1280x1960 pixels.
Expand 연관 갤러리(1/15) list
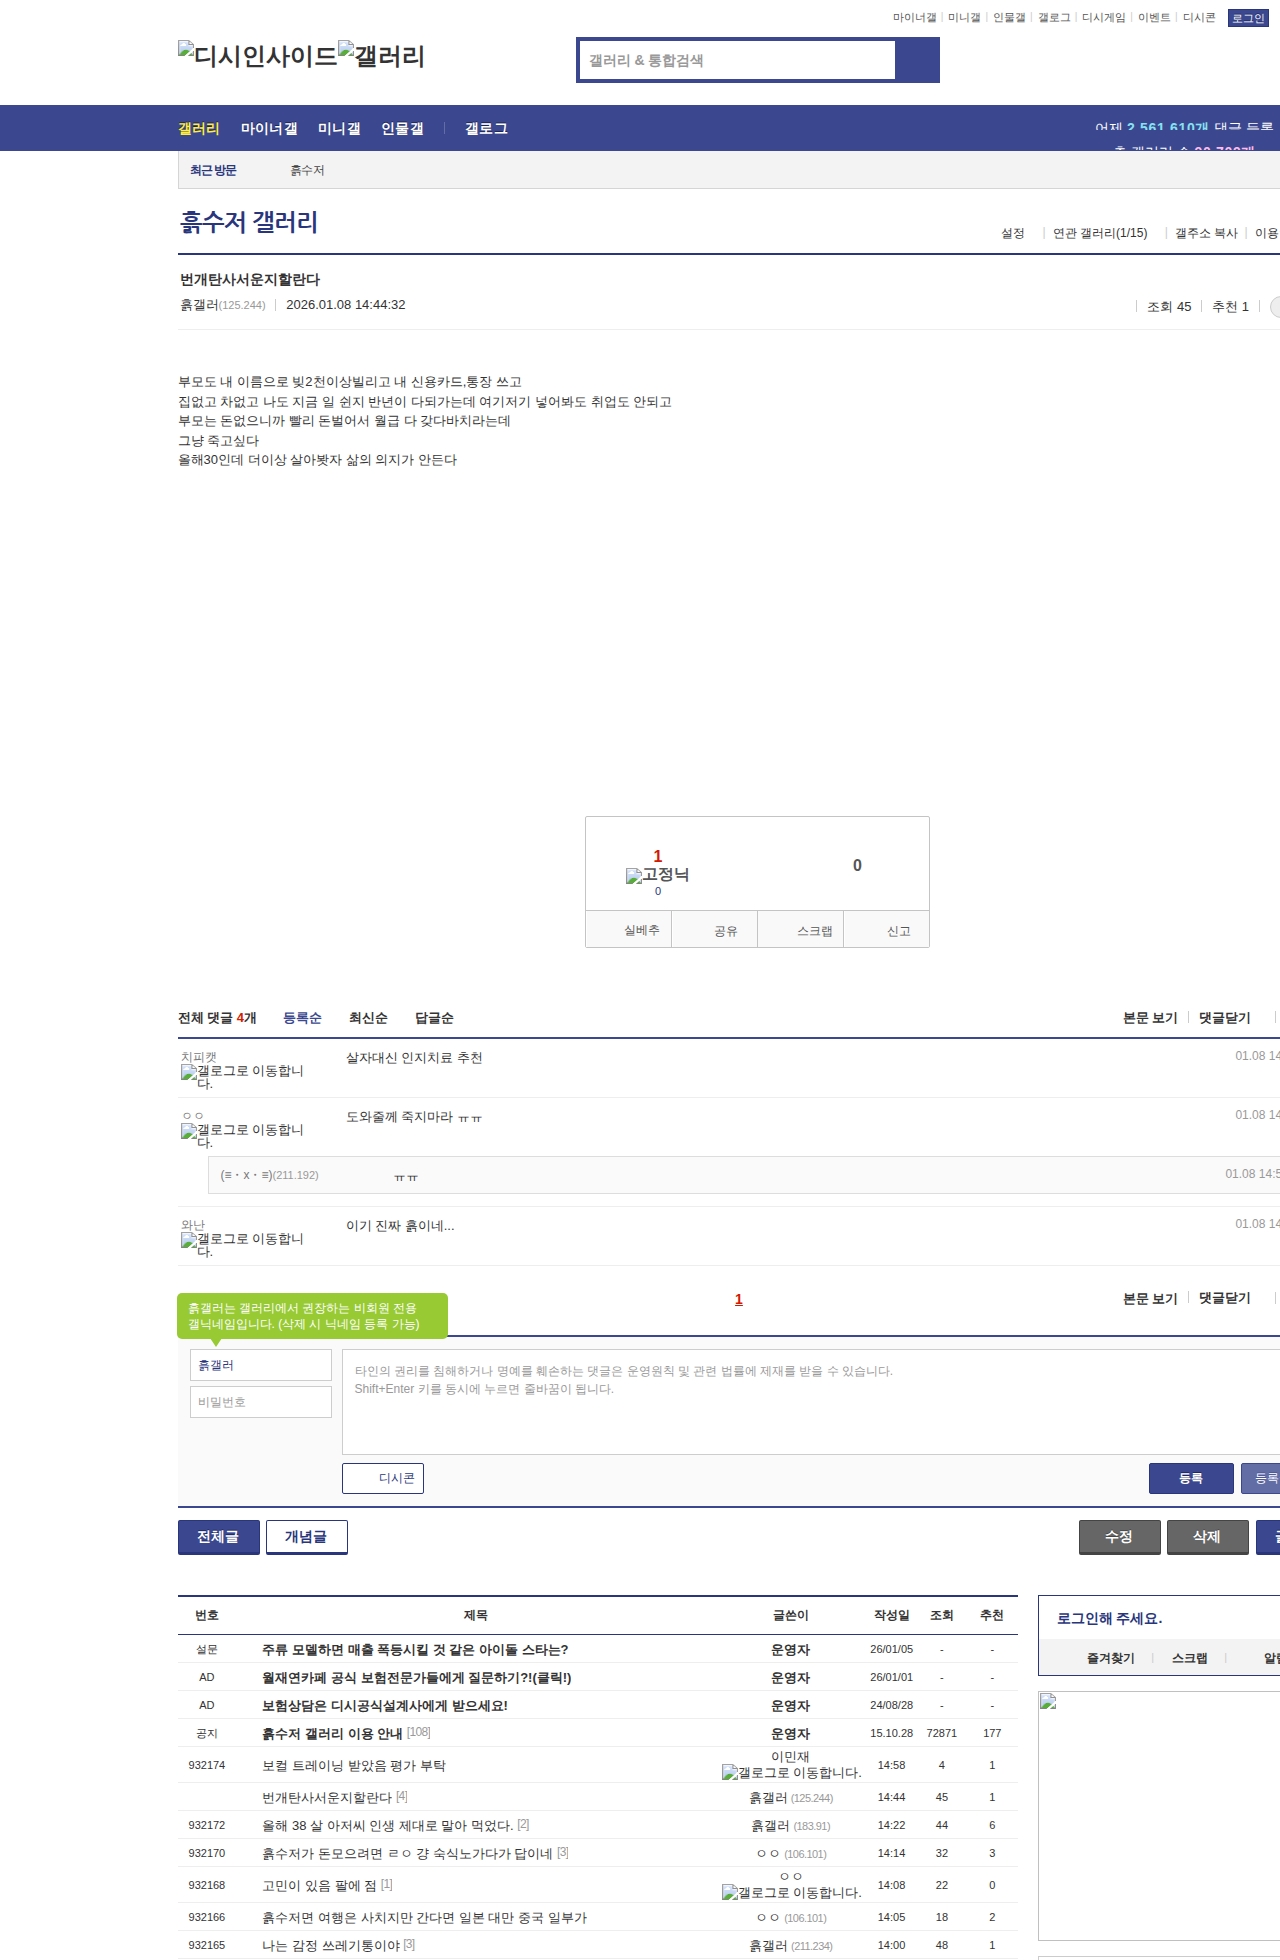(x=1100, y=233)
